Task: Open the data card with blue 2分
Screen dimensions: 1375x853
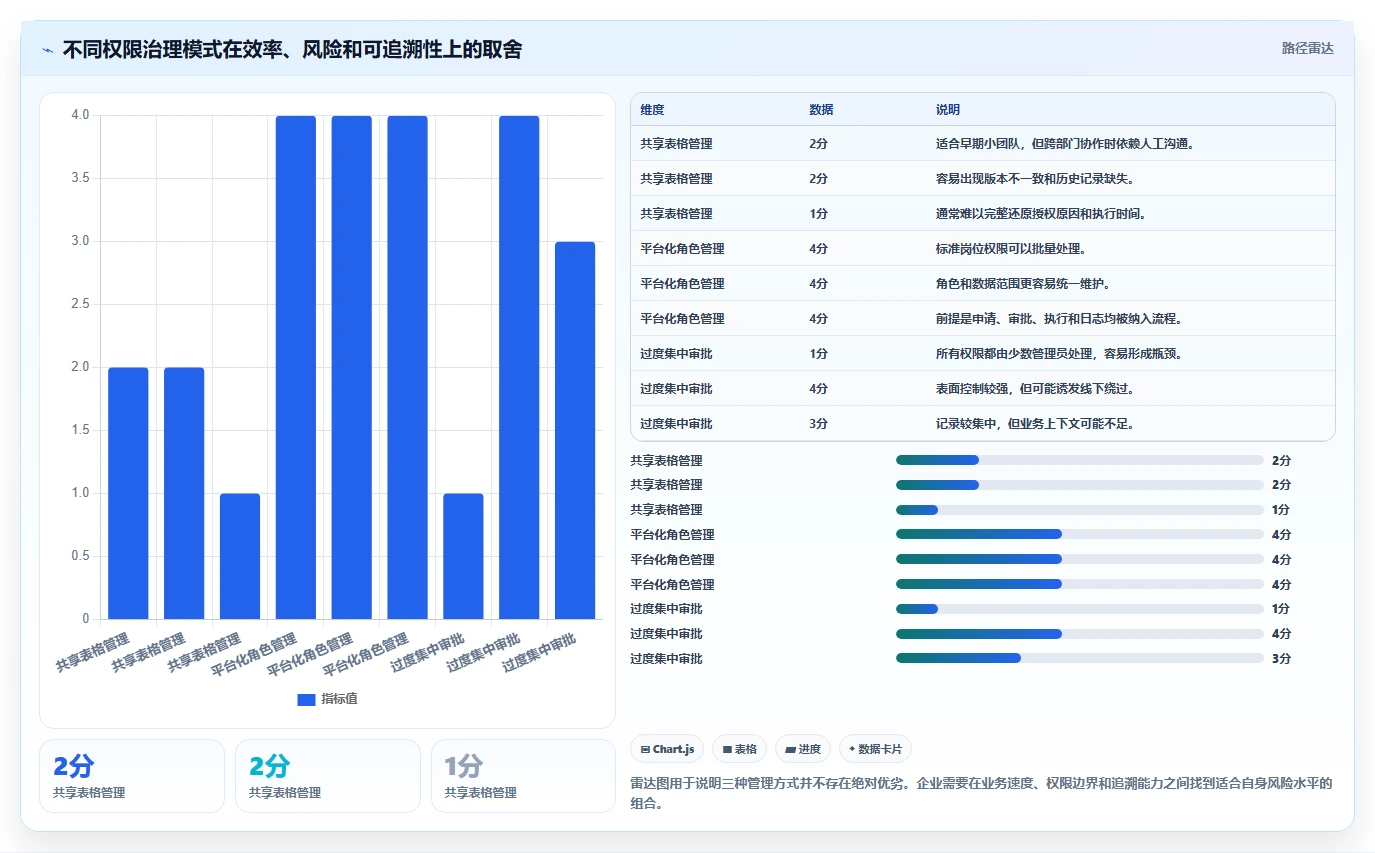Action: pyautogui.click(x=132, y=776)
